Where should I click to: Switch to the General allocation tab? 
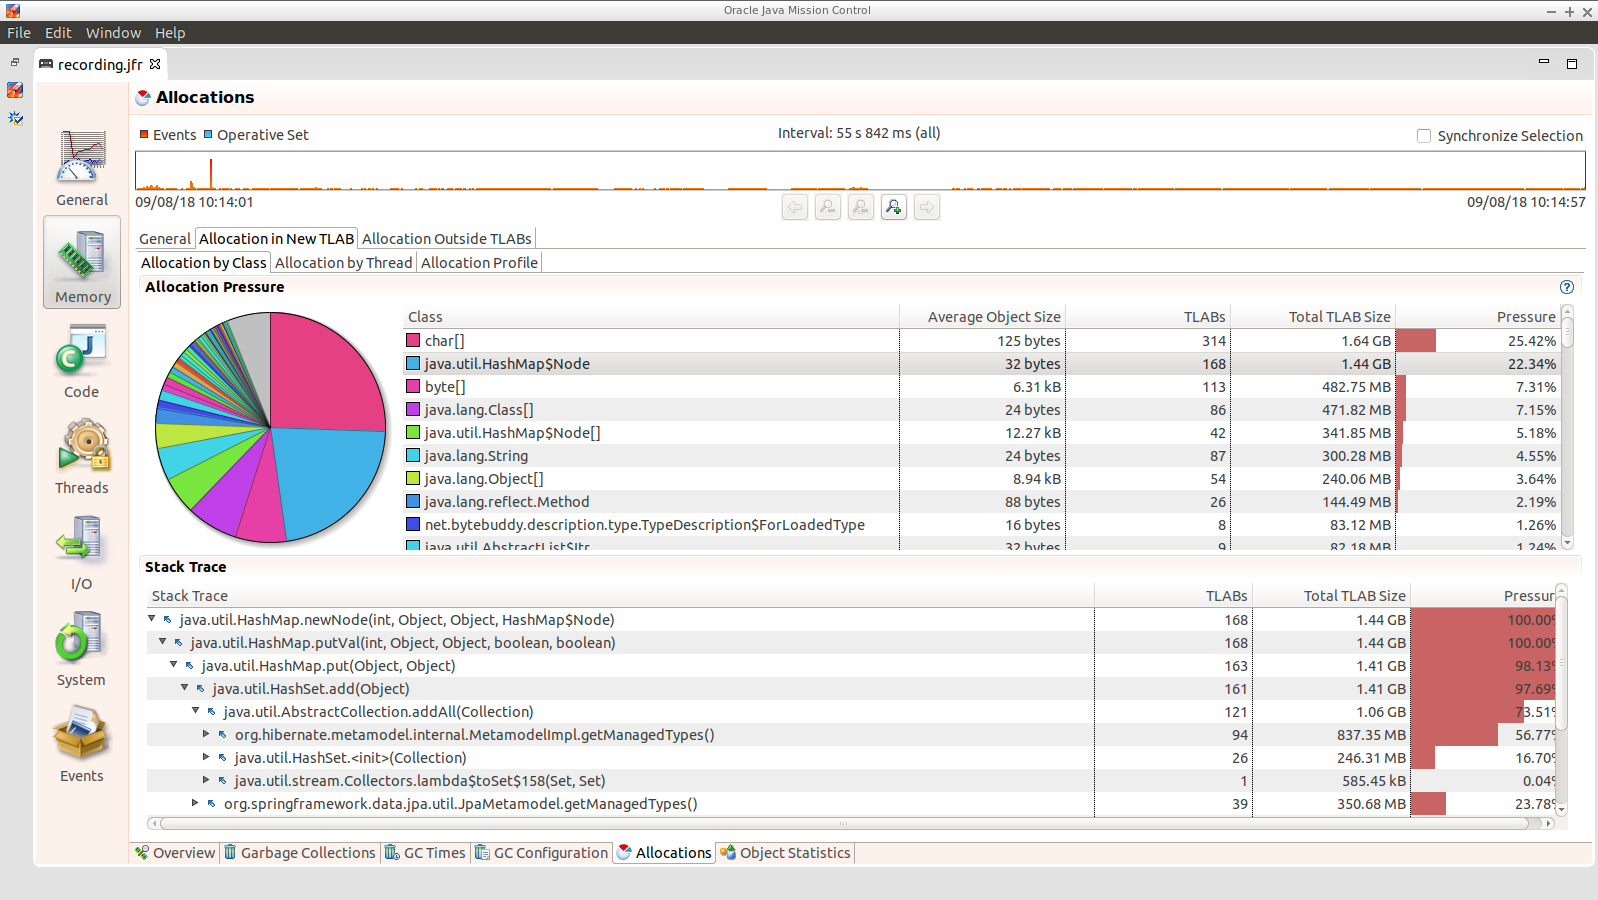(x=165, y=239)
